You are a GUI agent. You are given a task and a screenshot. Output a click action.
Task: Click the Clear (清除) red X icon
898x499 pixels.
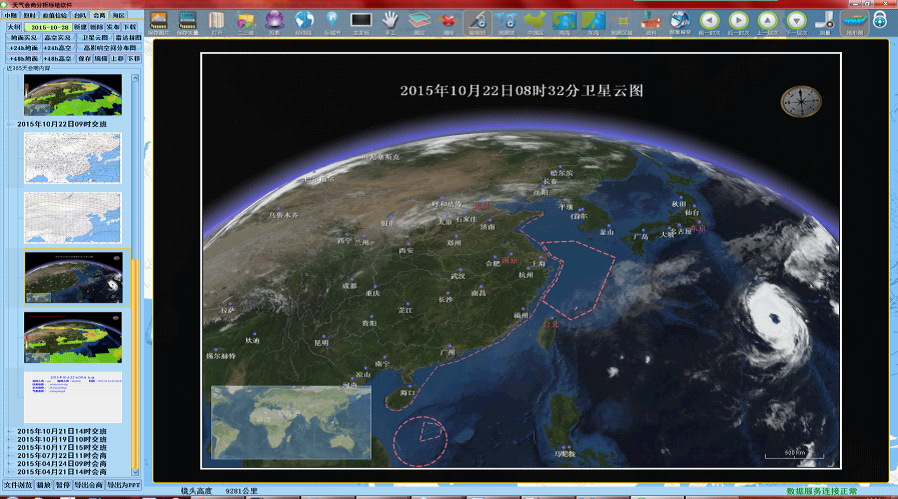(x=448, y=23)
